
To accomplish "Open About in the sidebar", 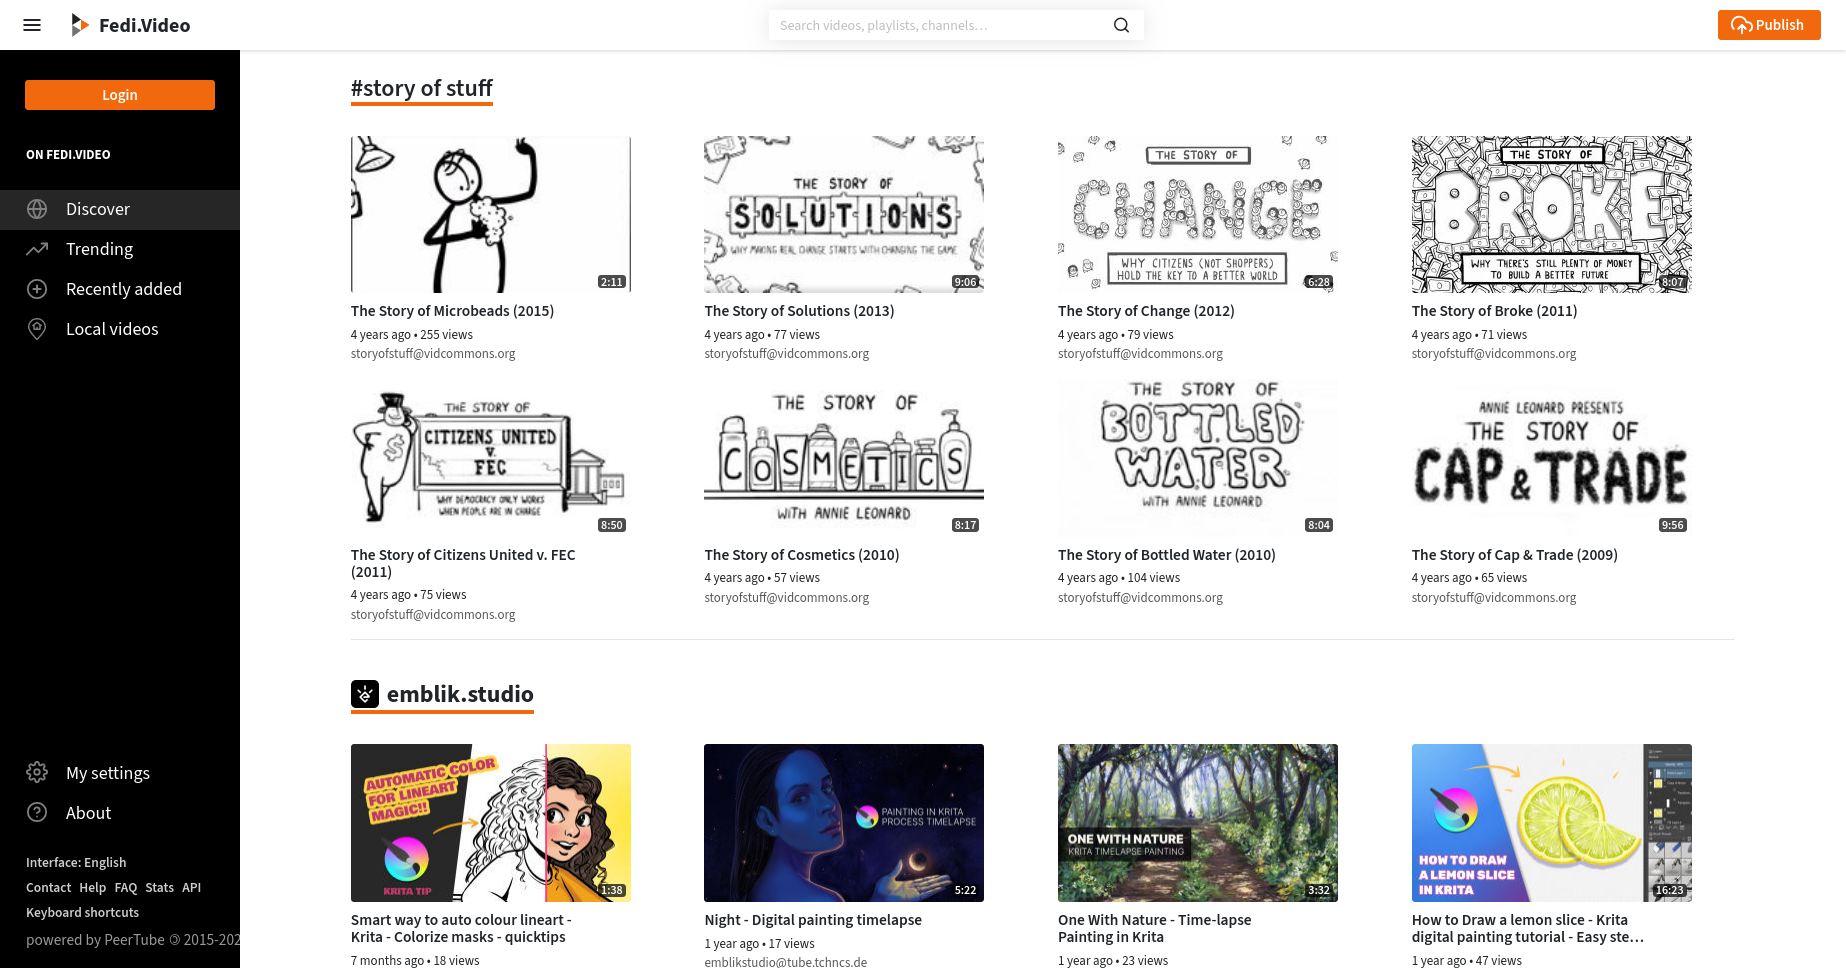I will [x=120, y=813].
